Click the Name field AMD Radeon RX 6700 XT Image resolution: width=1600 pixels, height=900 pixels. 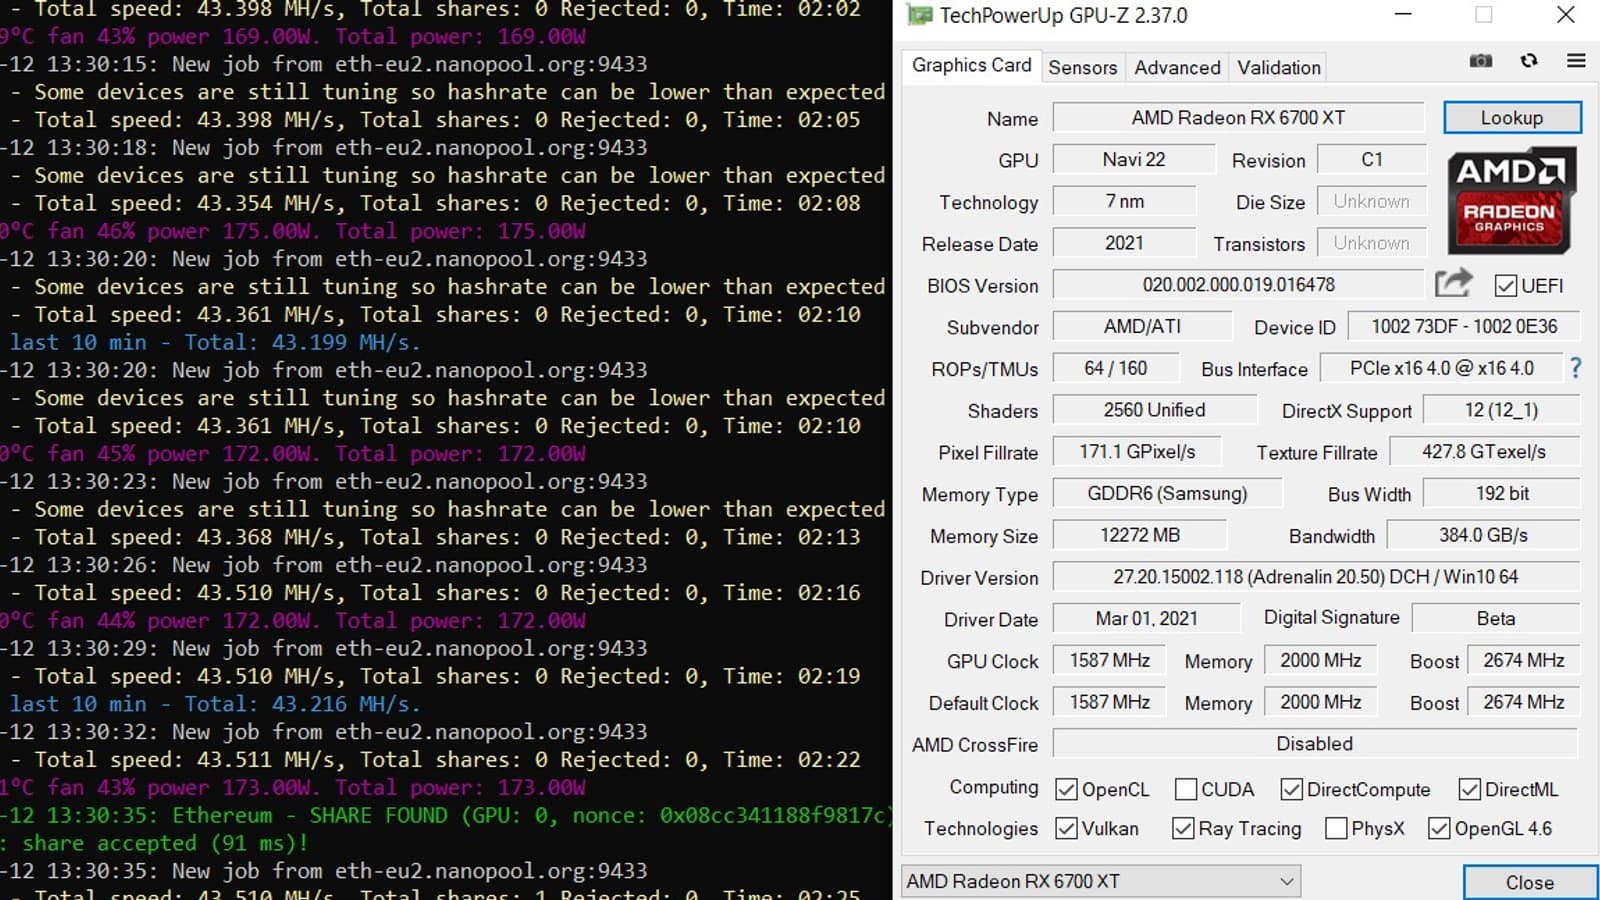tap(1238, 118)
